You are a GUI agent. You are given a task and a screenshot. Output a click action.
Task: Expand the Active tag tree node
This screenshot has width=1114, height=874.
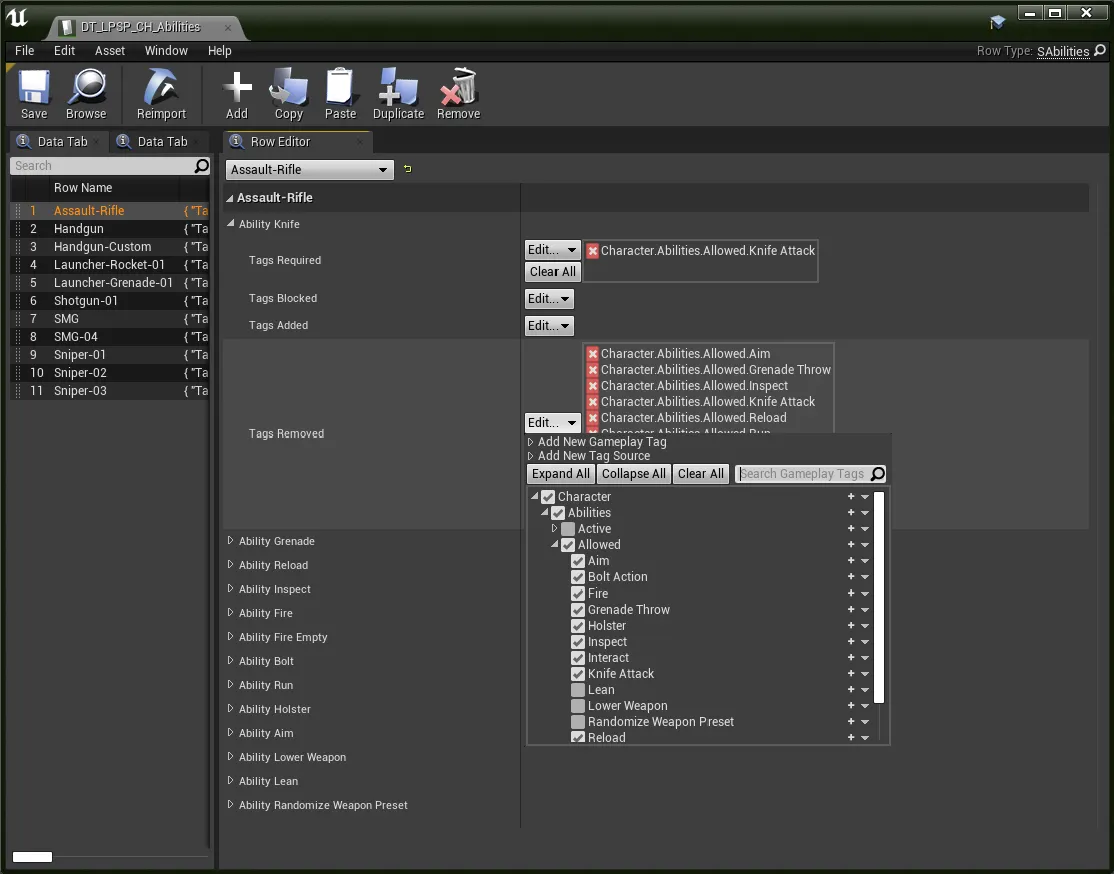tap(555, 529)
